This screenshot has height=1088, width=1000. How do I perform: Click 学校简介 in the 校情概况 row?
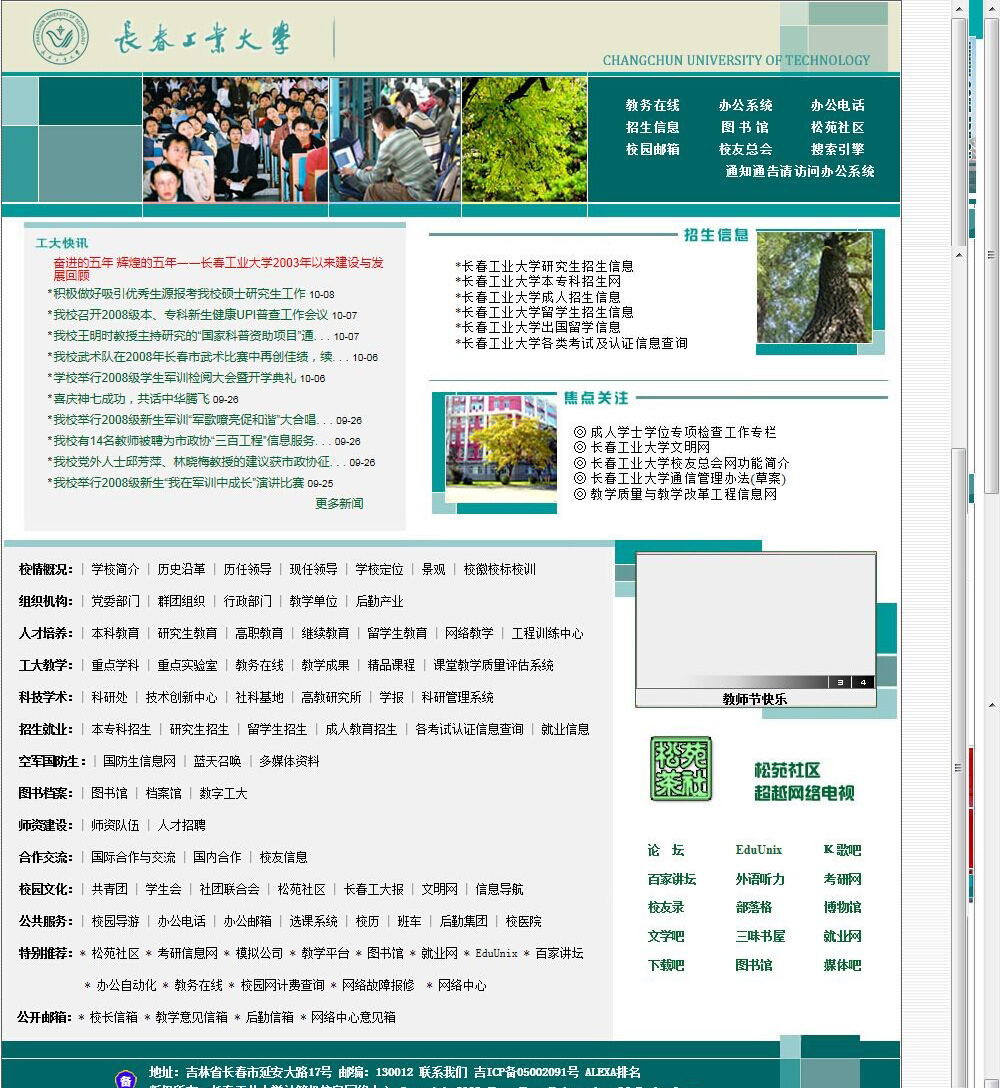click(115, 569)
